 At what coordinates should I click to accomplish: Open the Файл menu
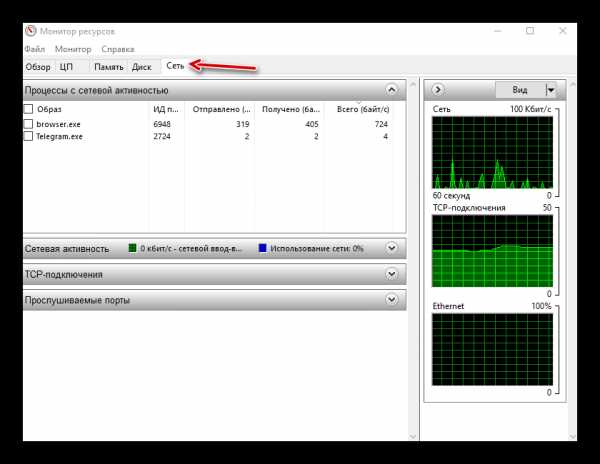34,49
